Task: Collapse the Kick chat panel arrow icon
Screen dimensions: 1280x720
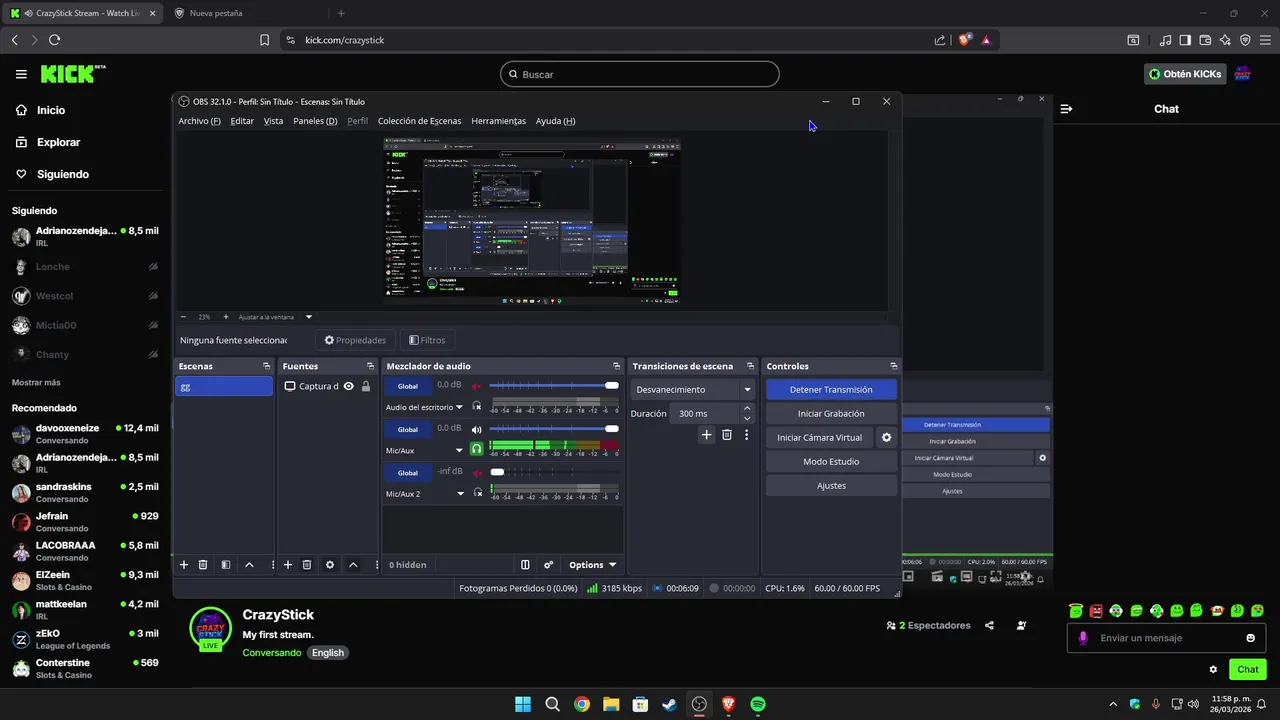Action: [1066, 109]
